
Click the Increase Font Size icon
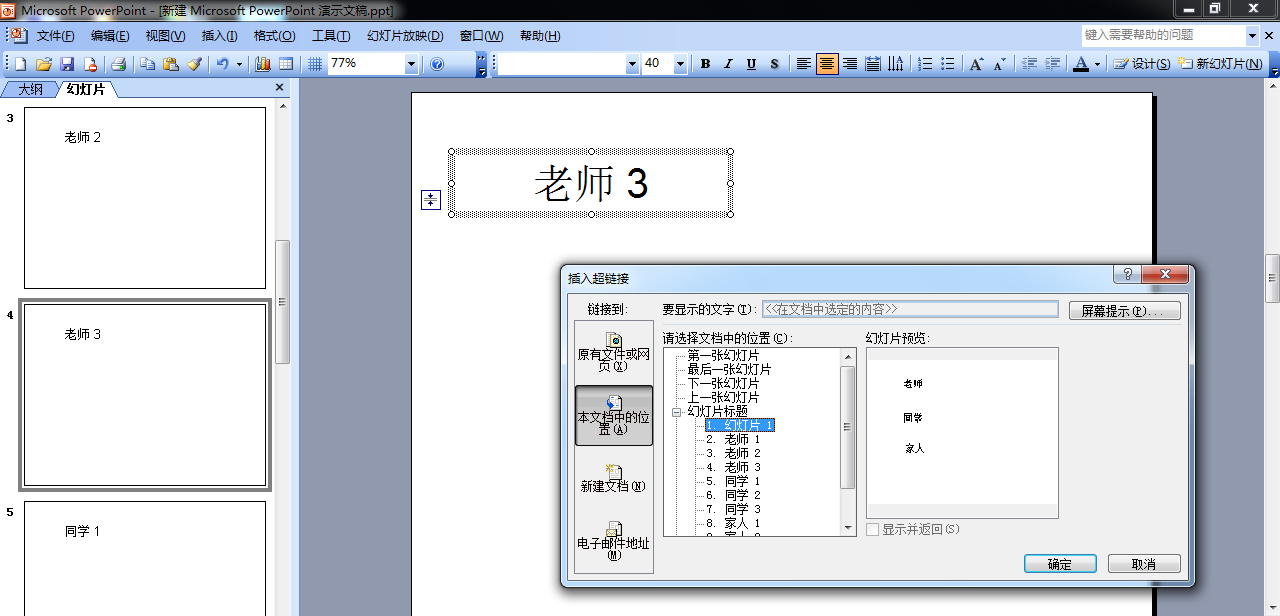(x=977, y=64)
